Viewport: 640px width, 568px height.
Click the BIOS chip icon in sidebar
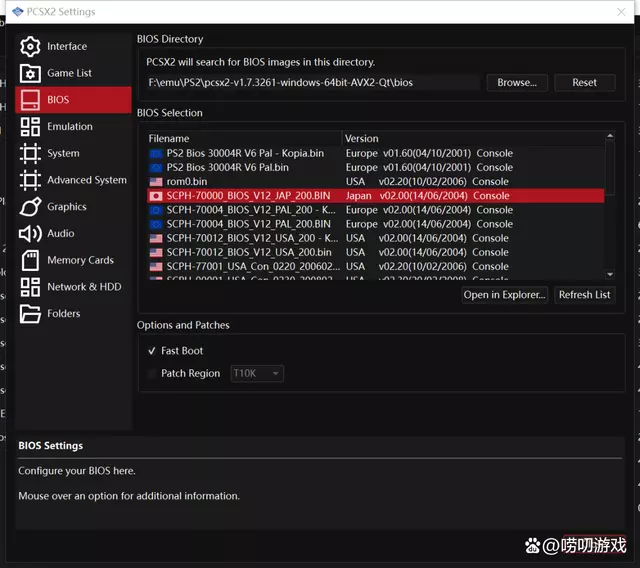30,100
